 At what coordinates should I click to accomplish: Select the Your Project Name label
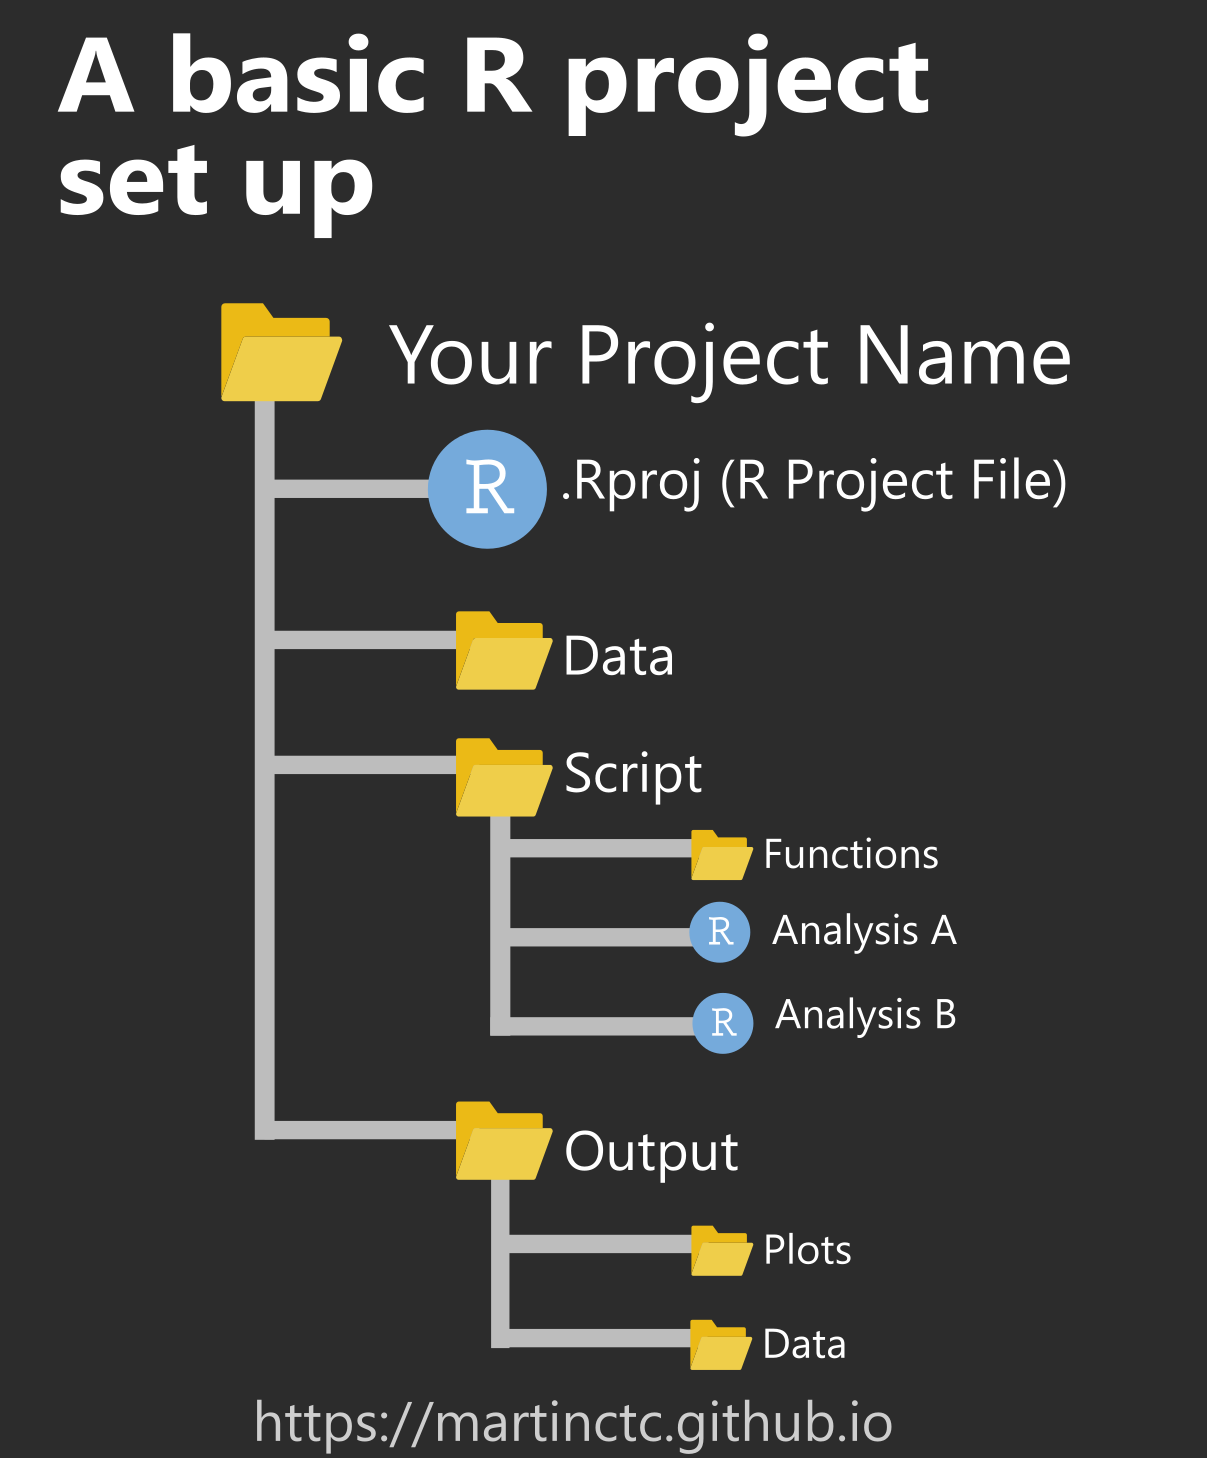(730, 356)
